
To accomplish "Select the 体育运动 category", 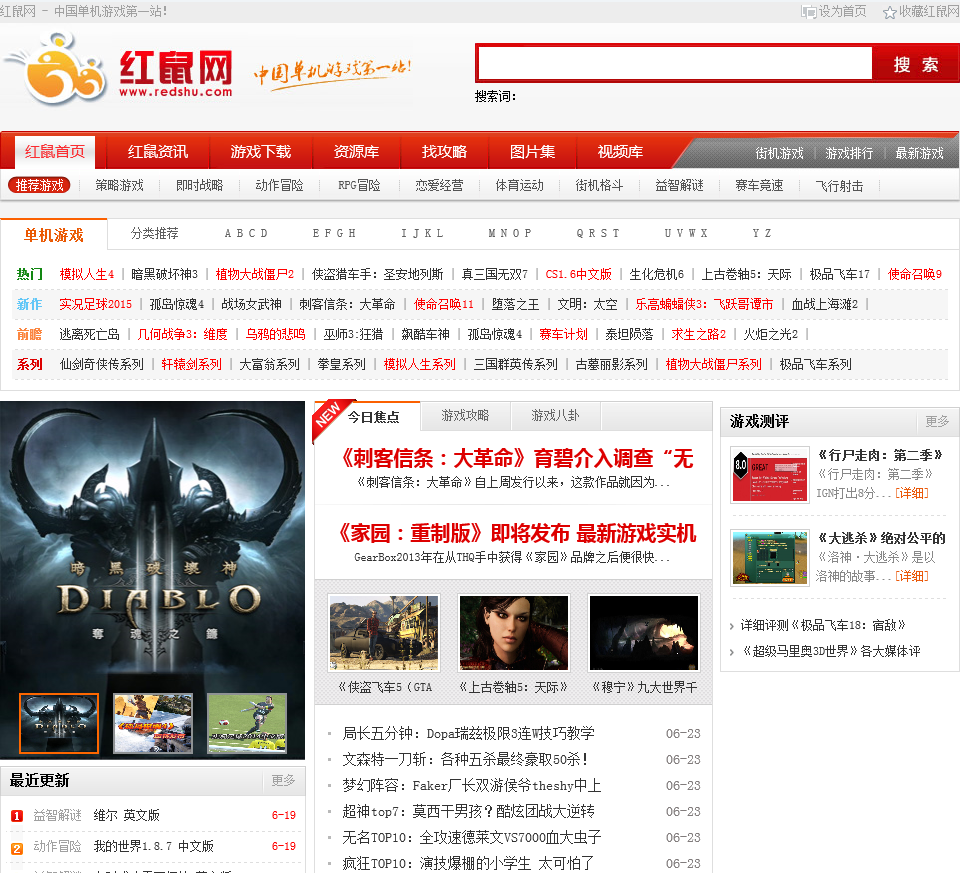I will coord(519,185).
